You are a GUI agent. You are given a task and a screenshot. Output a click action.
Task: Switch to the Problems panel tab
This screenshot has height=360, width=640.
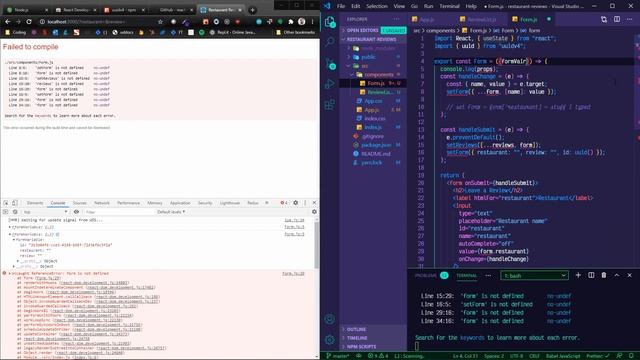point(425,276)
